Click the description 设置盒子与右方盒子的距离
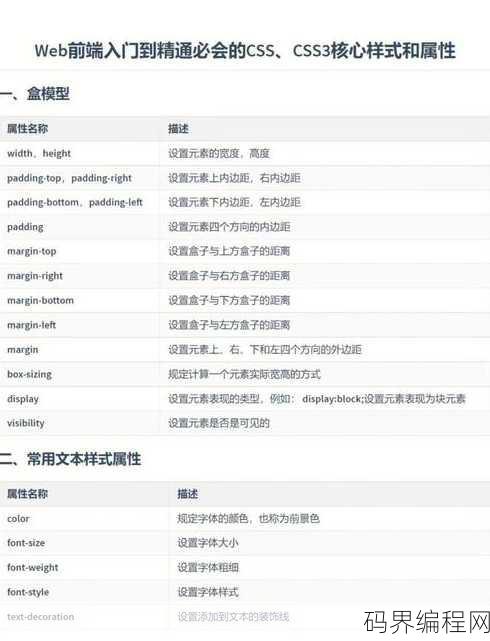The image size is (490, 641). 229,276
